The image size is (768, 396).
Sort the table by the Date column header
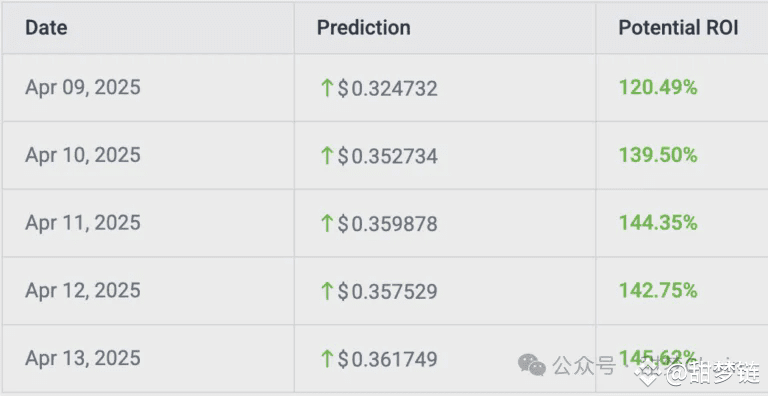(x=46, y=27)
